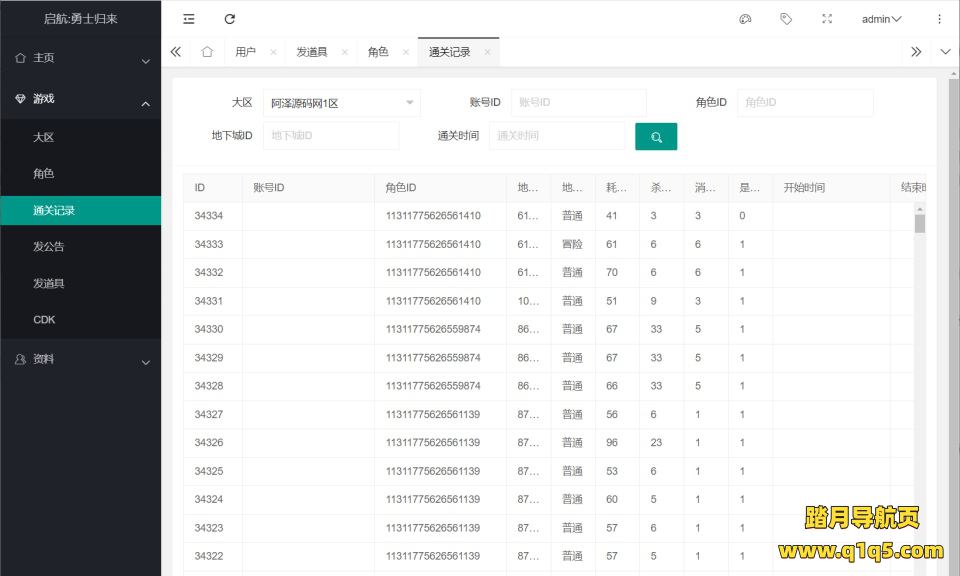The height and width of the screenshot is (576, 960).
Task: Switch to the 发道具 tab
Action: pos(311,52)
